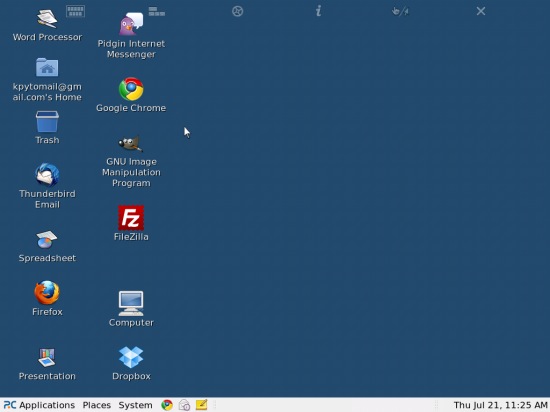Viewport: 550px width, 412px height.
Task: Select the FileZilla desktop icon
Action: [x=131, y=218]
